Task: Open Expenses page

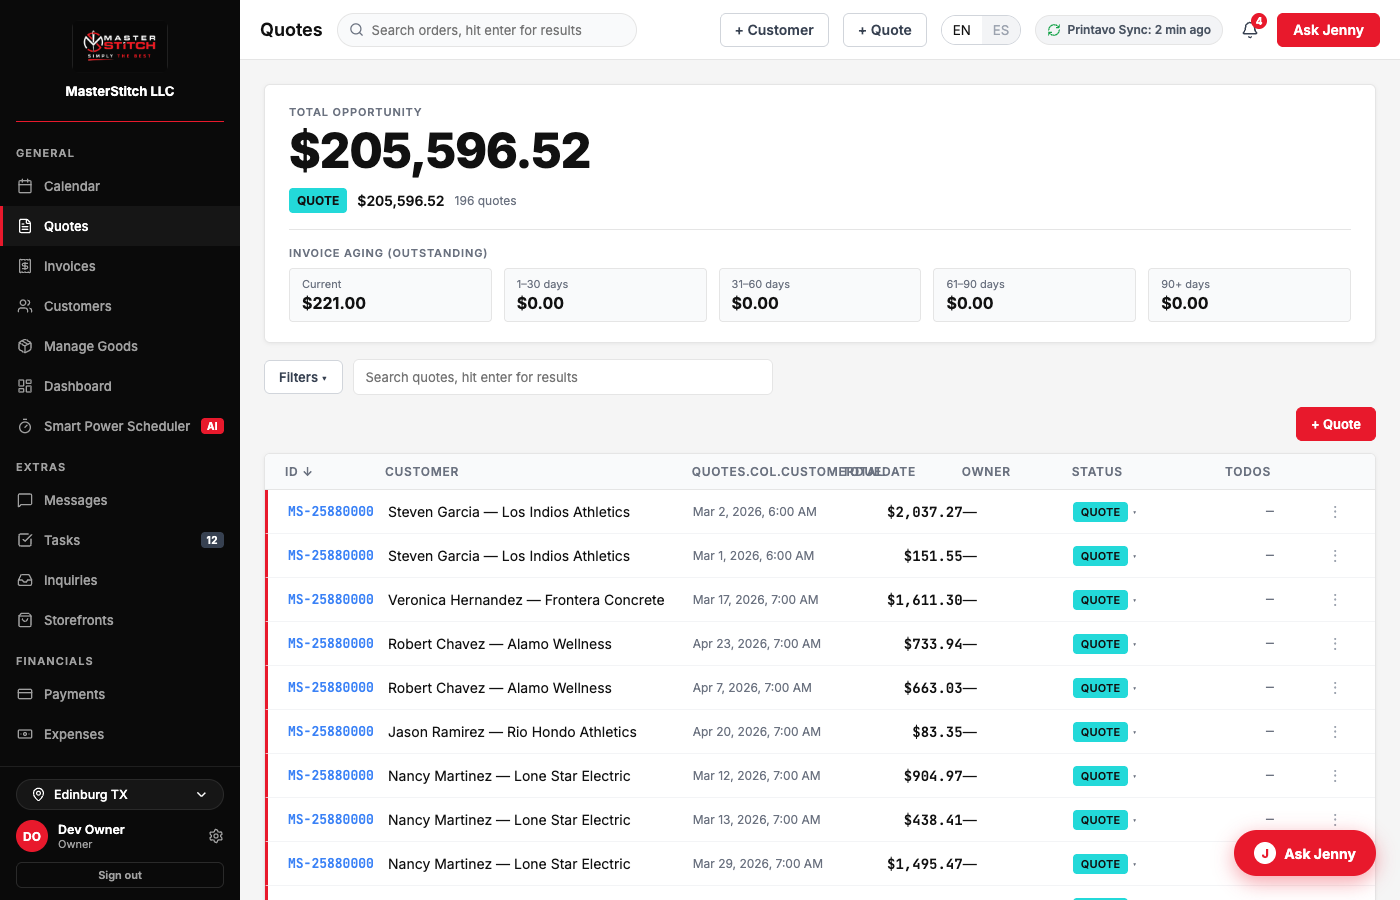Action: 120,734
